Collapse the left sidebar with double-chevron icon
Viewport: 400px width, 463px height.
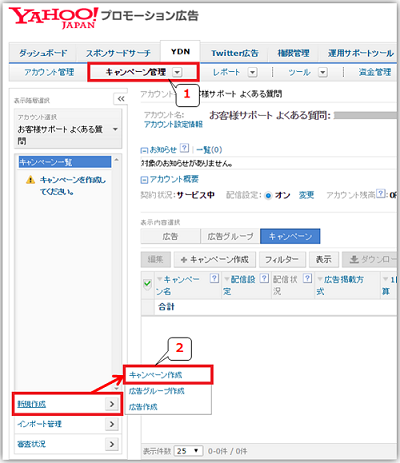click(x=121, y=99)
